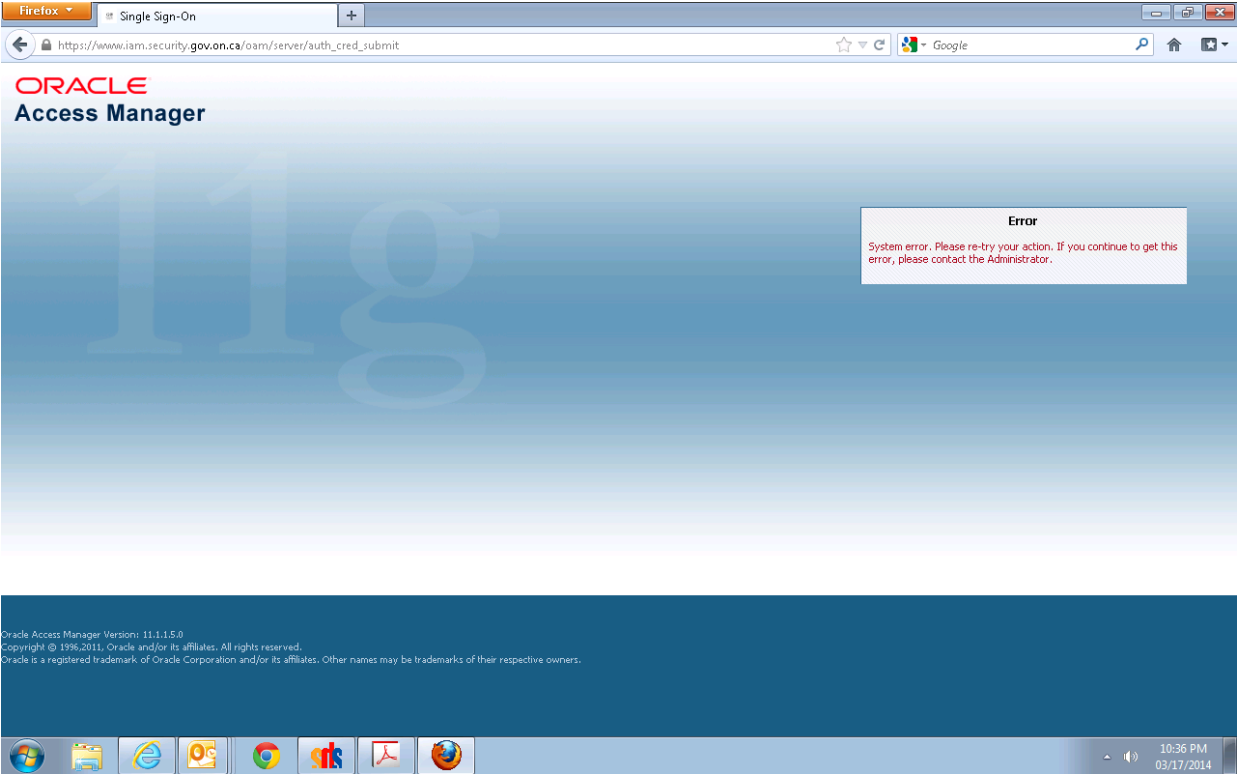Viewport: 1237px width, 774px height.
Task: Select the Single Sign-On tab
Action: [x=215, y=16]
